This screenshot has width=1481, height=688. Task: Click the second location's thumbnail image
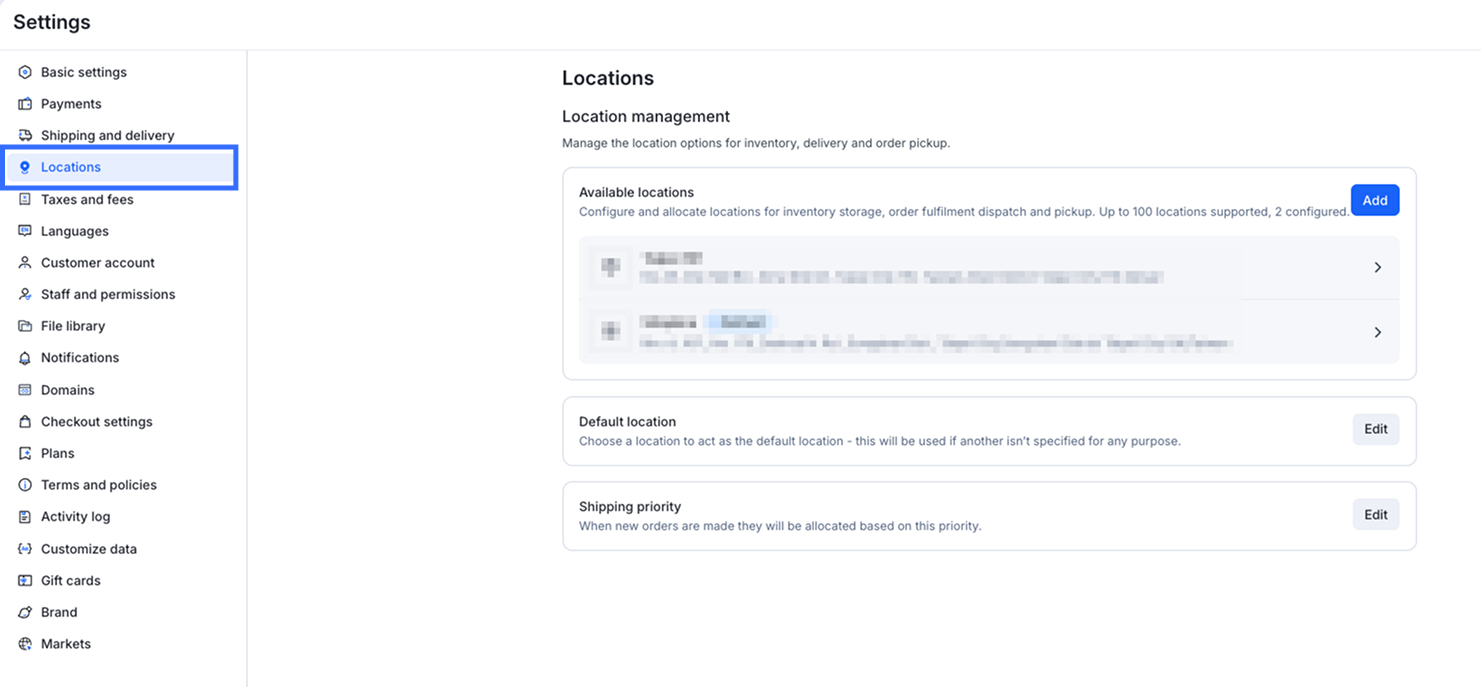coord(611,330)
